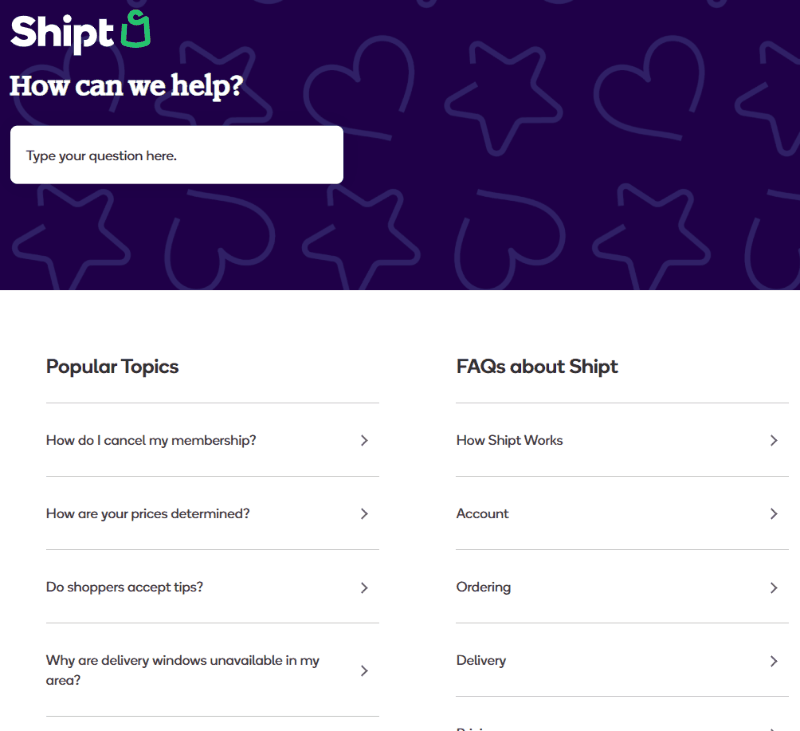The width and height of the screenshot is (800, 731).
Task: Click the chevron next to Account
Action: [774, 513]
